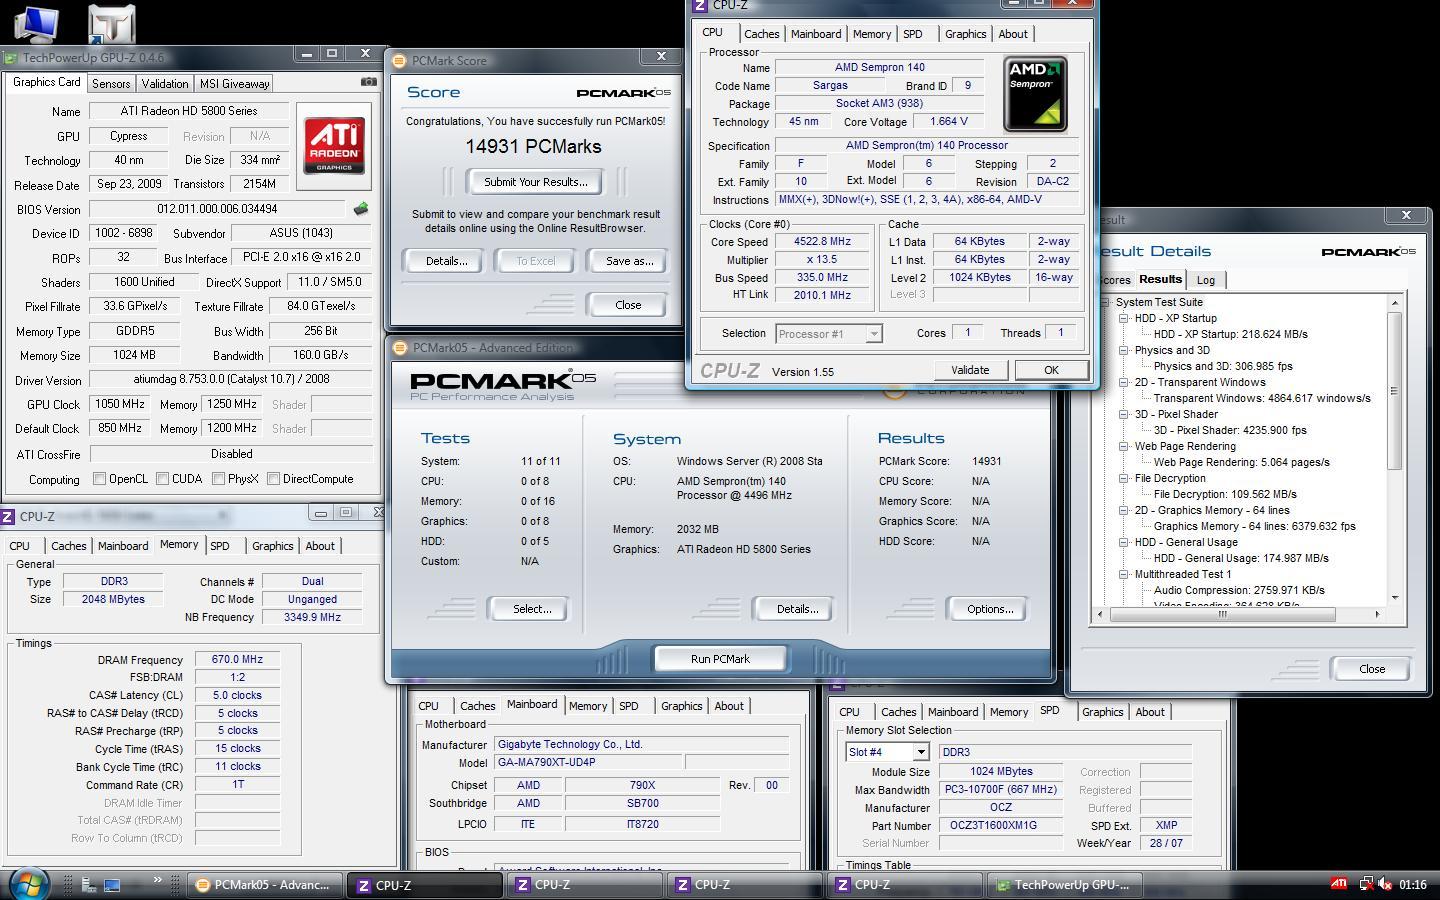Switch to Caches tab in the top CPU-Z window

761,34
